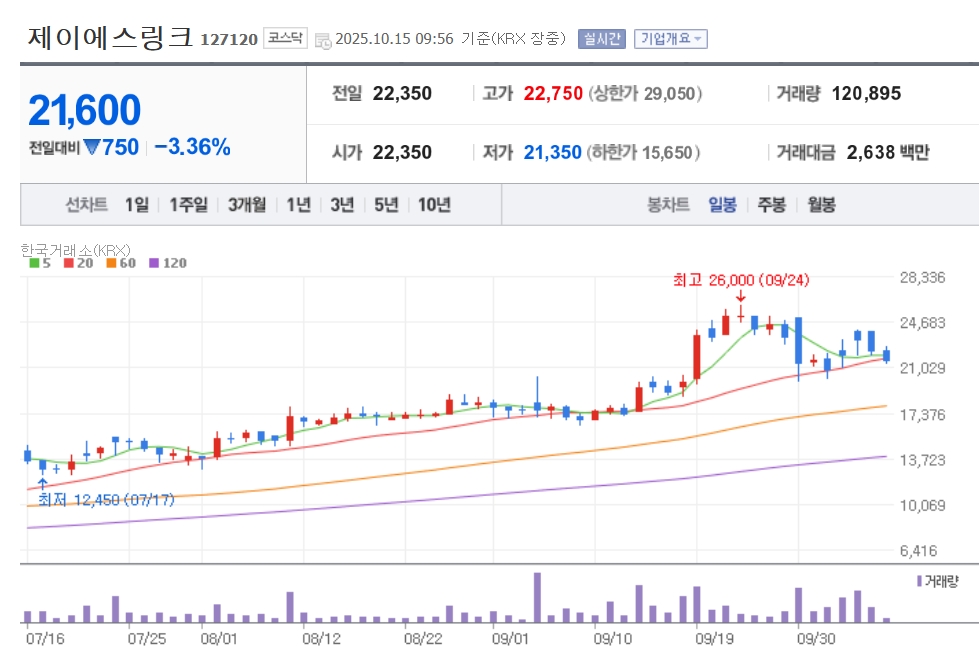Open the 기업개요 dropdown
This screenshot has width=979, height=672.
(x=671, y=39)
